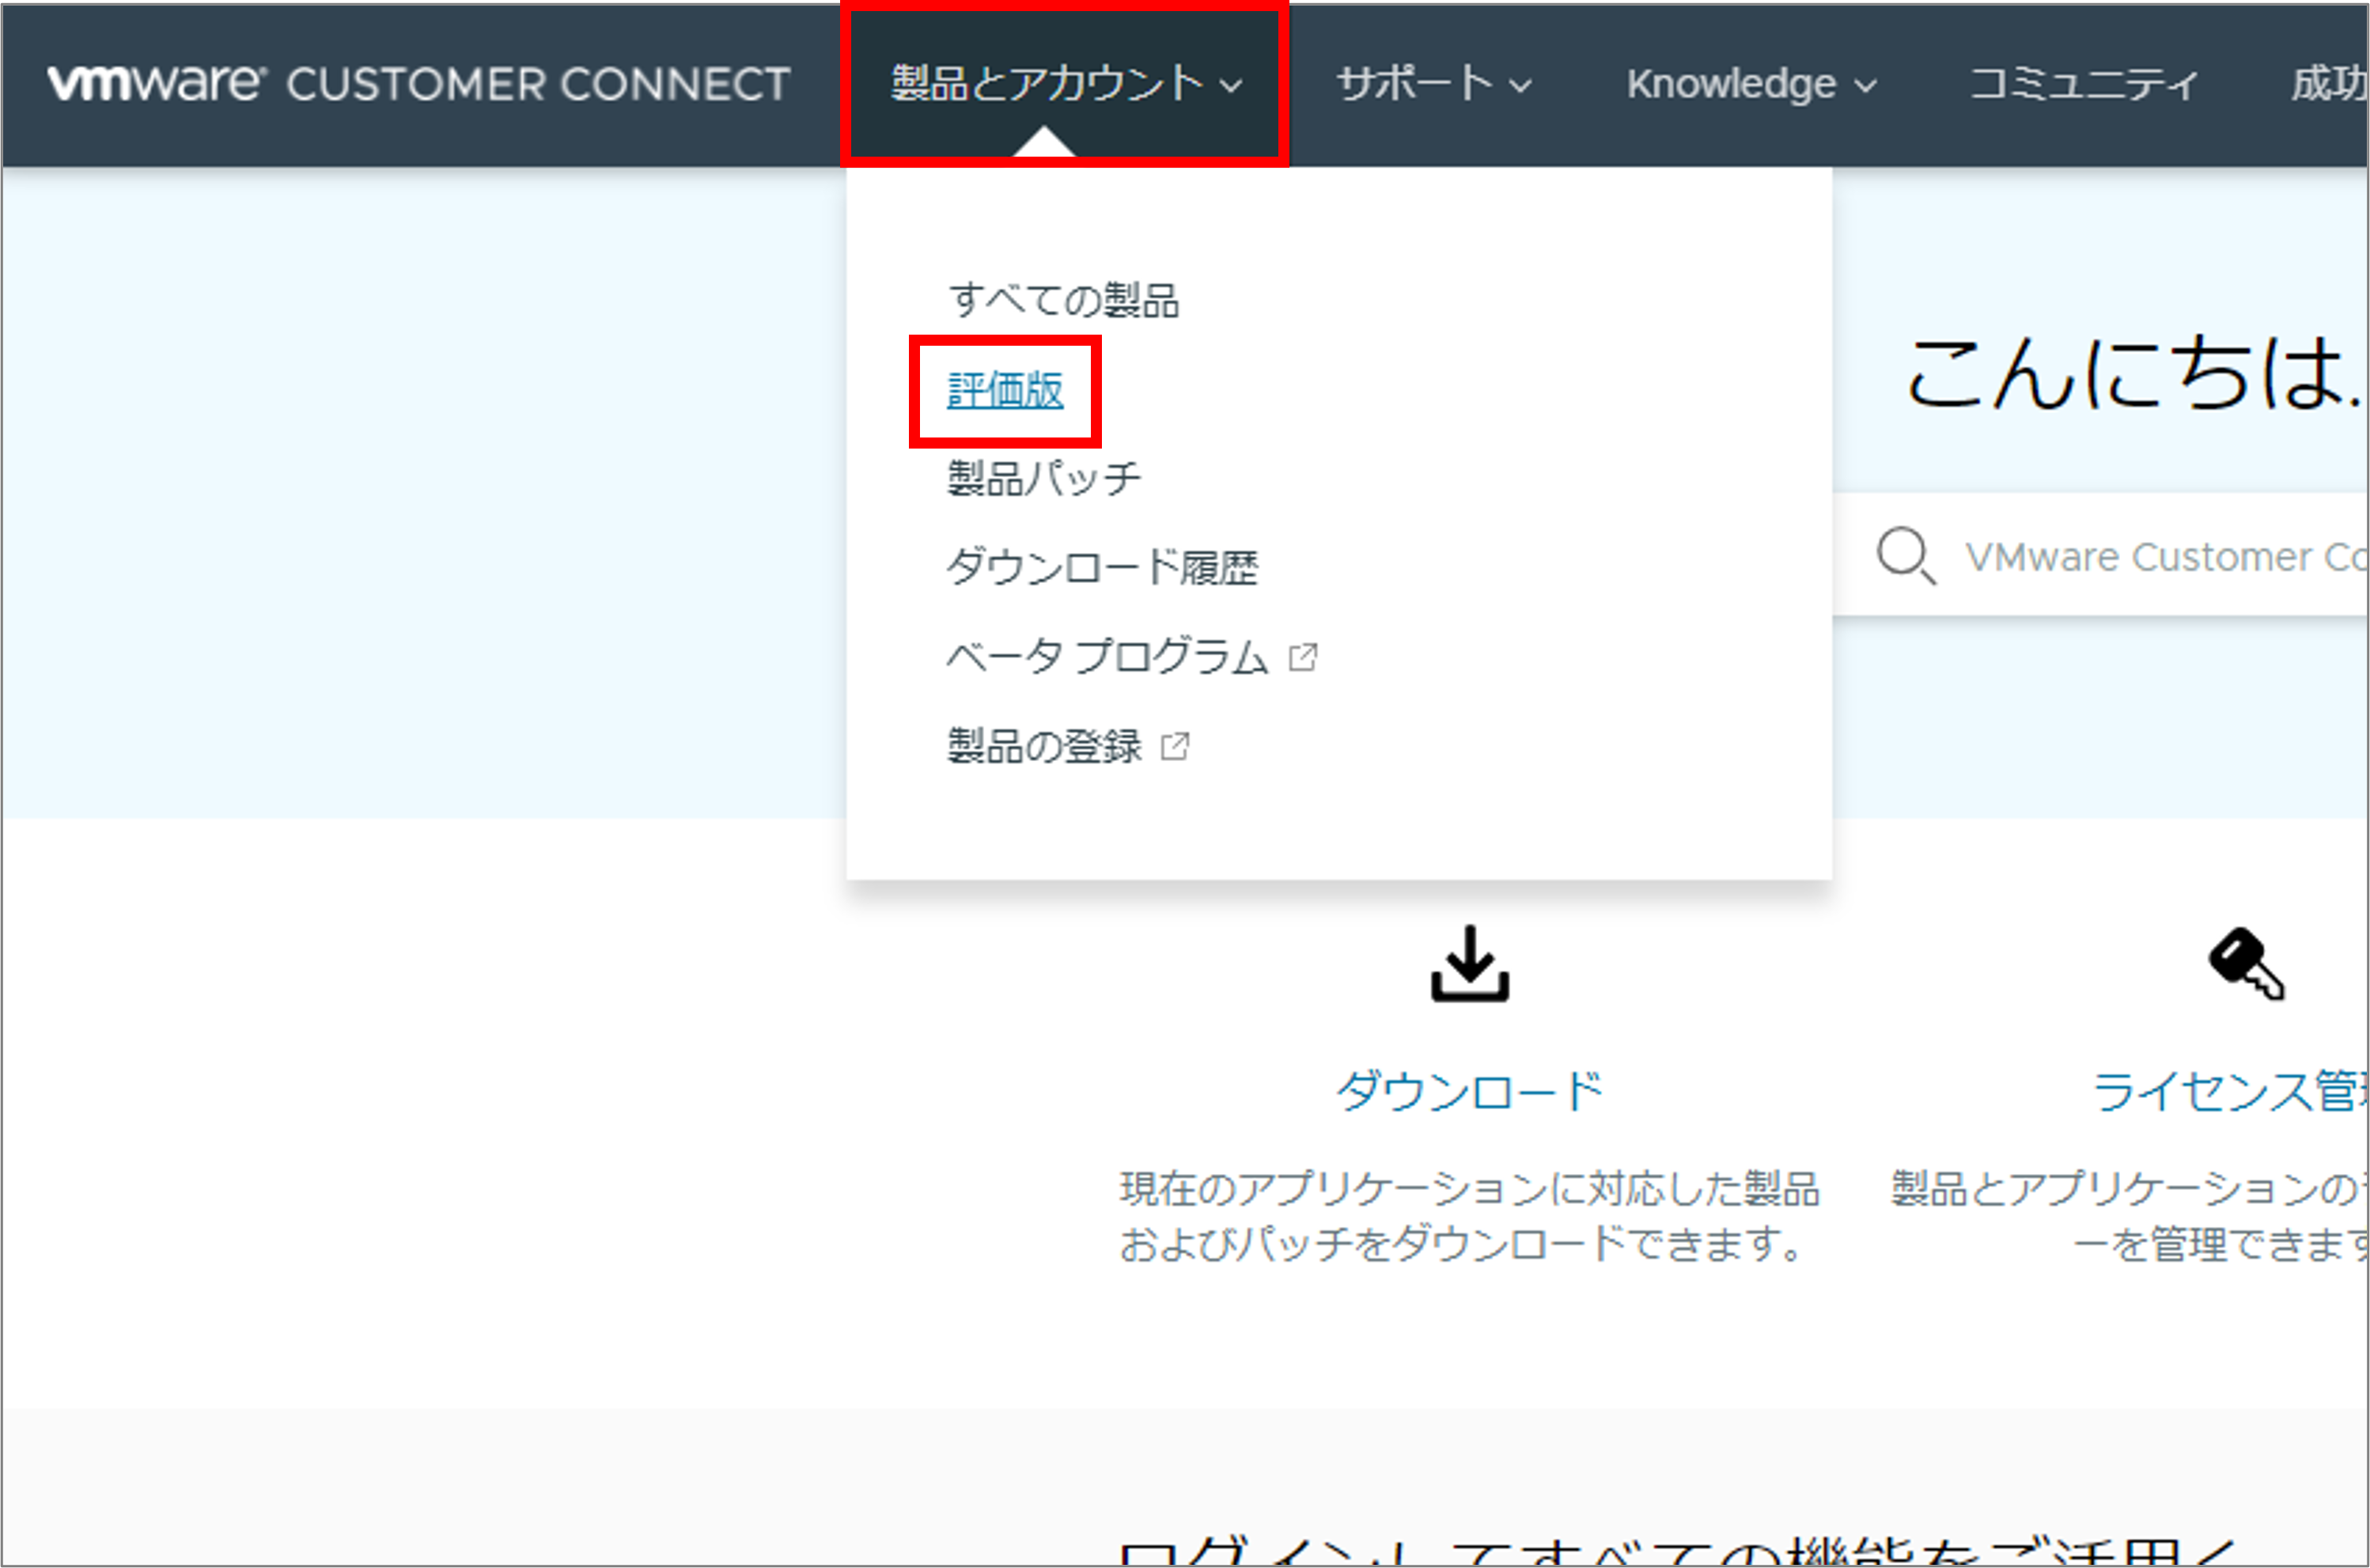
Task: Click the download arrow icon
Action: pyautogui.click(x=1469, y=964)
